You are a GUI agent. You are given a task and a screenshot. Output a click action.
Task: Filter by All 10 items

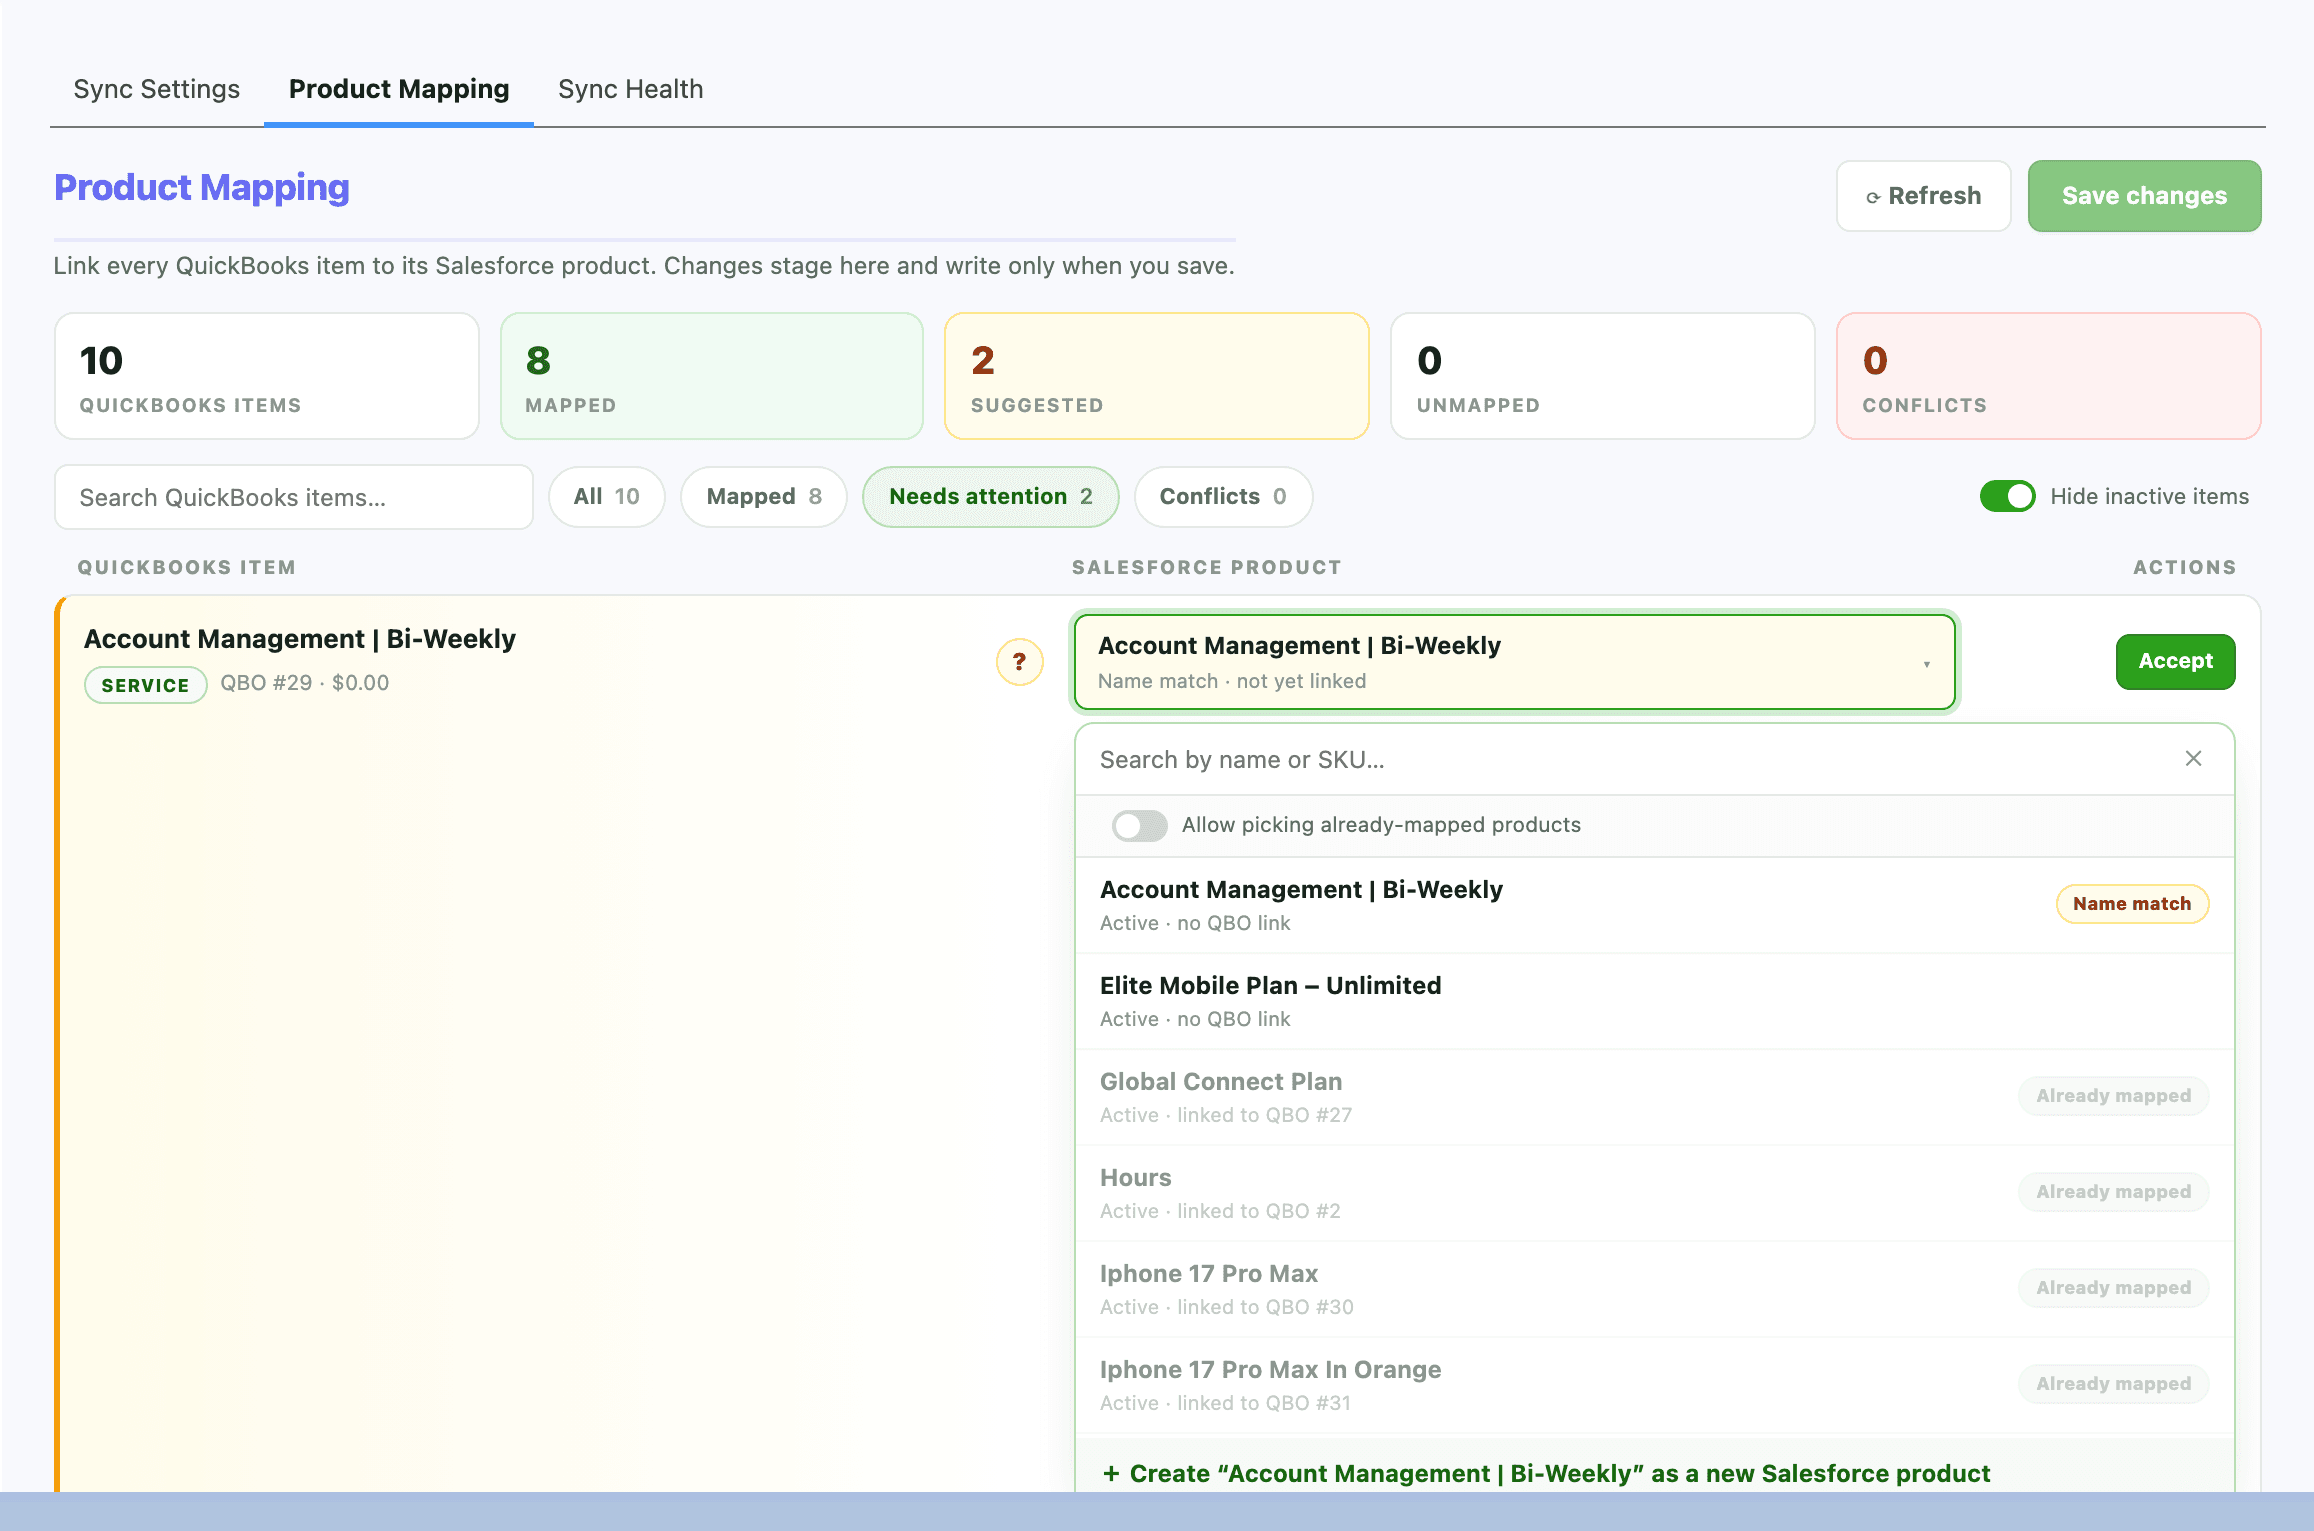(x=606, y=497)
